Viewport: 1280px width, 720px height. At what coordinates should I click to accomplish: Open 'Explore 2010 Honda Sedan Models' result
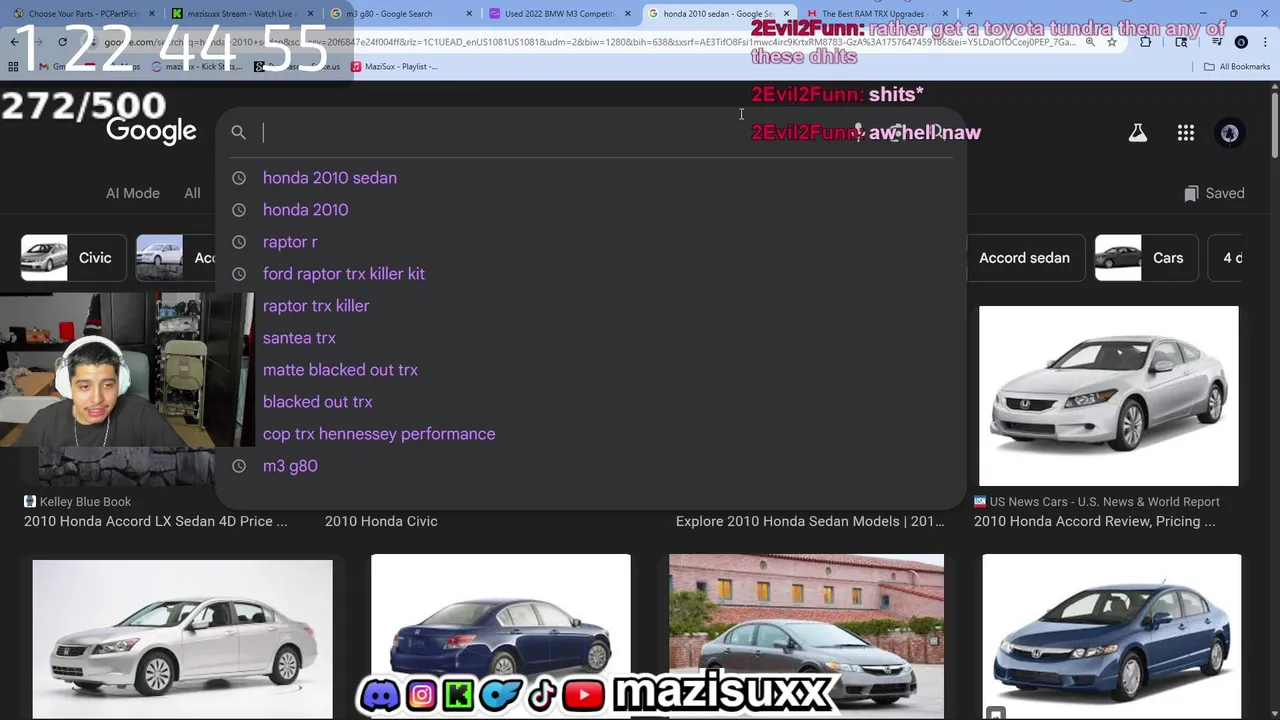pos(810,521)
